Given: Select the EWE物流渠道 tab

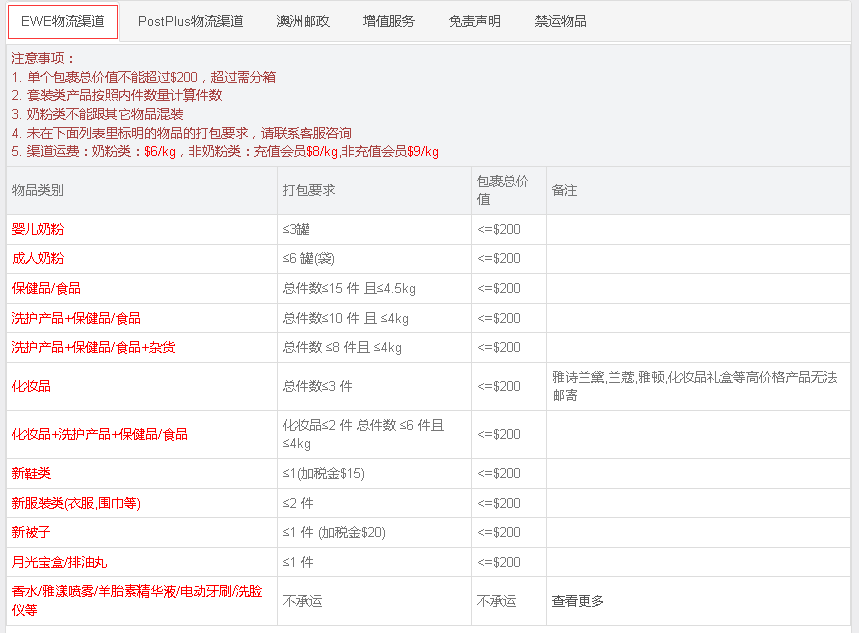Looking at the screenshot, I should [62, 22].
